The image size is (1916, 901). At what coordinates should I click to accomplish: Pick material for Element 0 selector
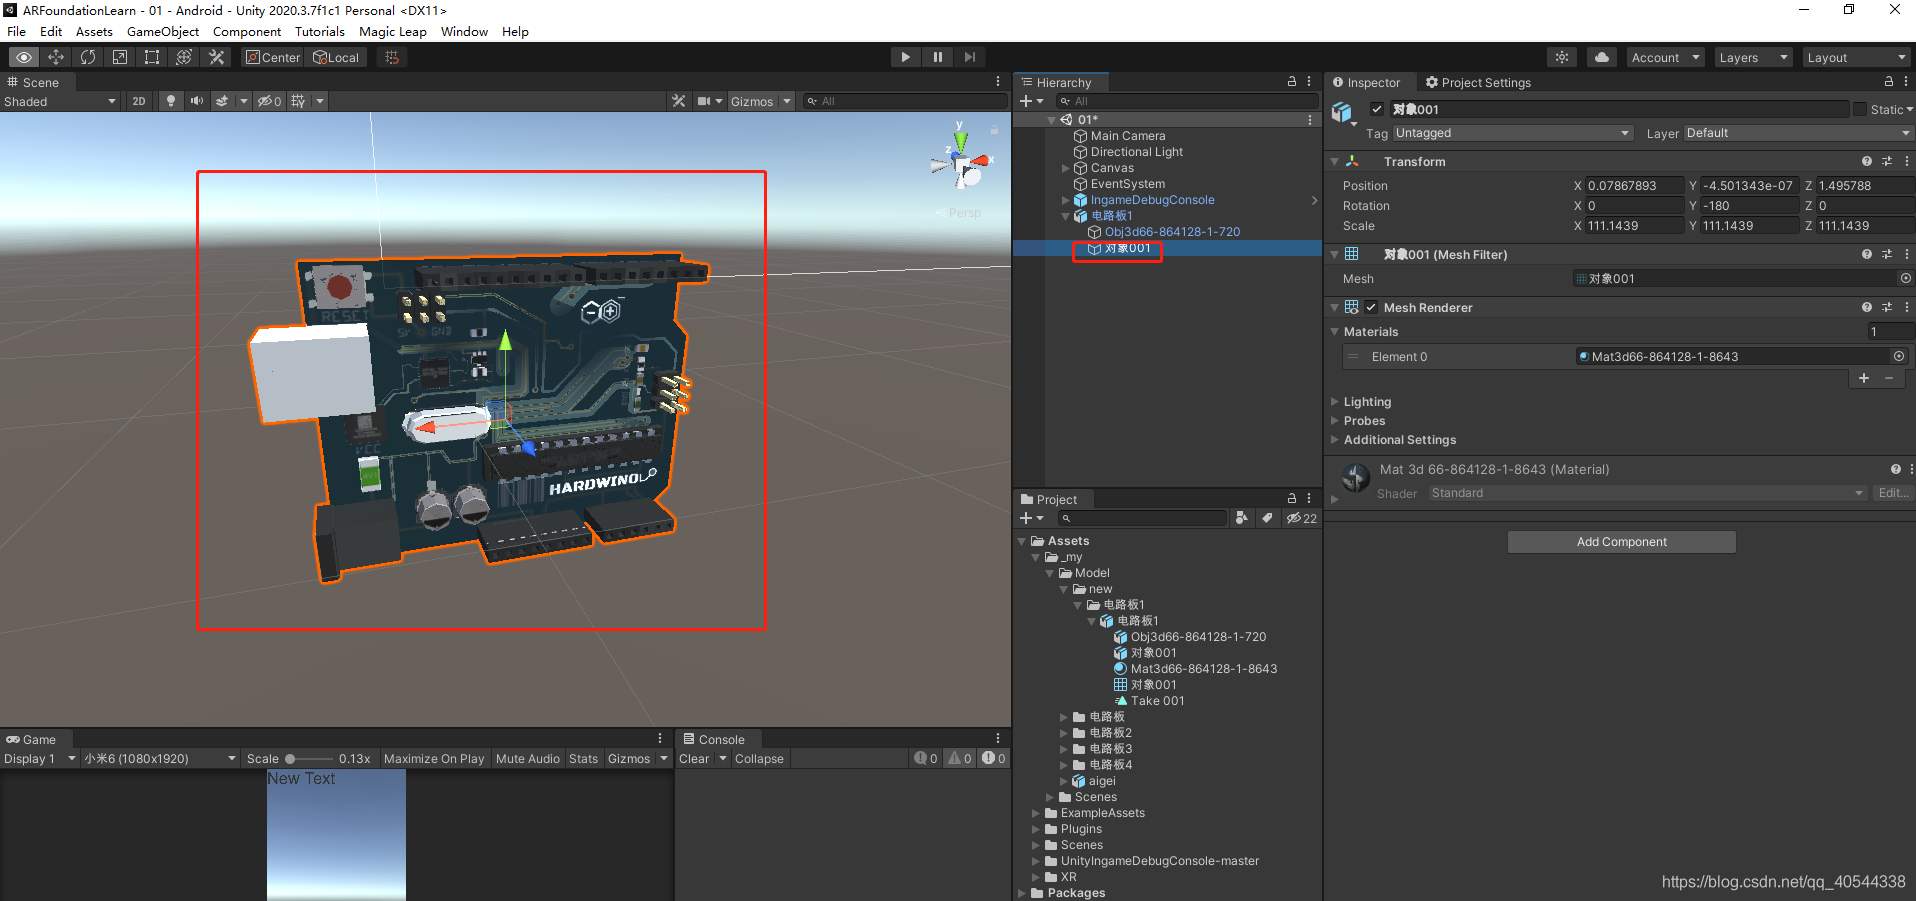click(1898, 356)
